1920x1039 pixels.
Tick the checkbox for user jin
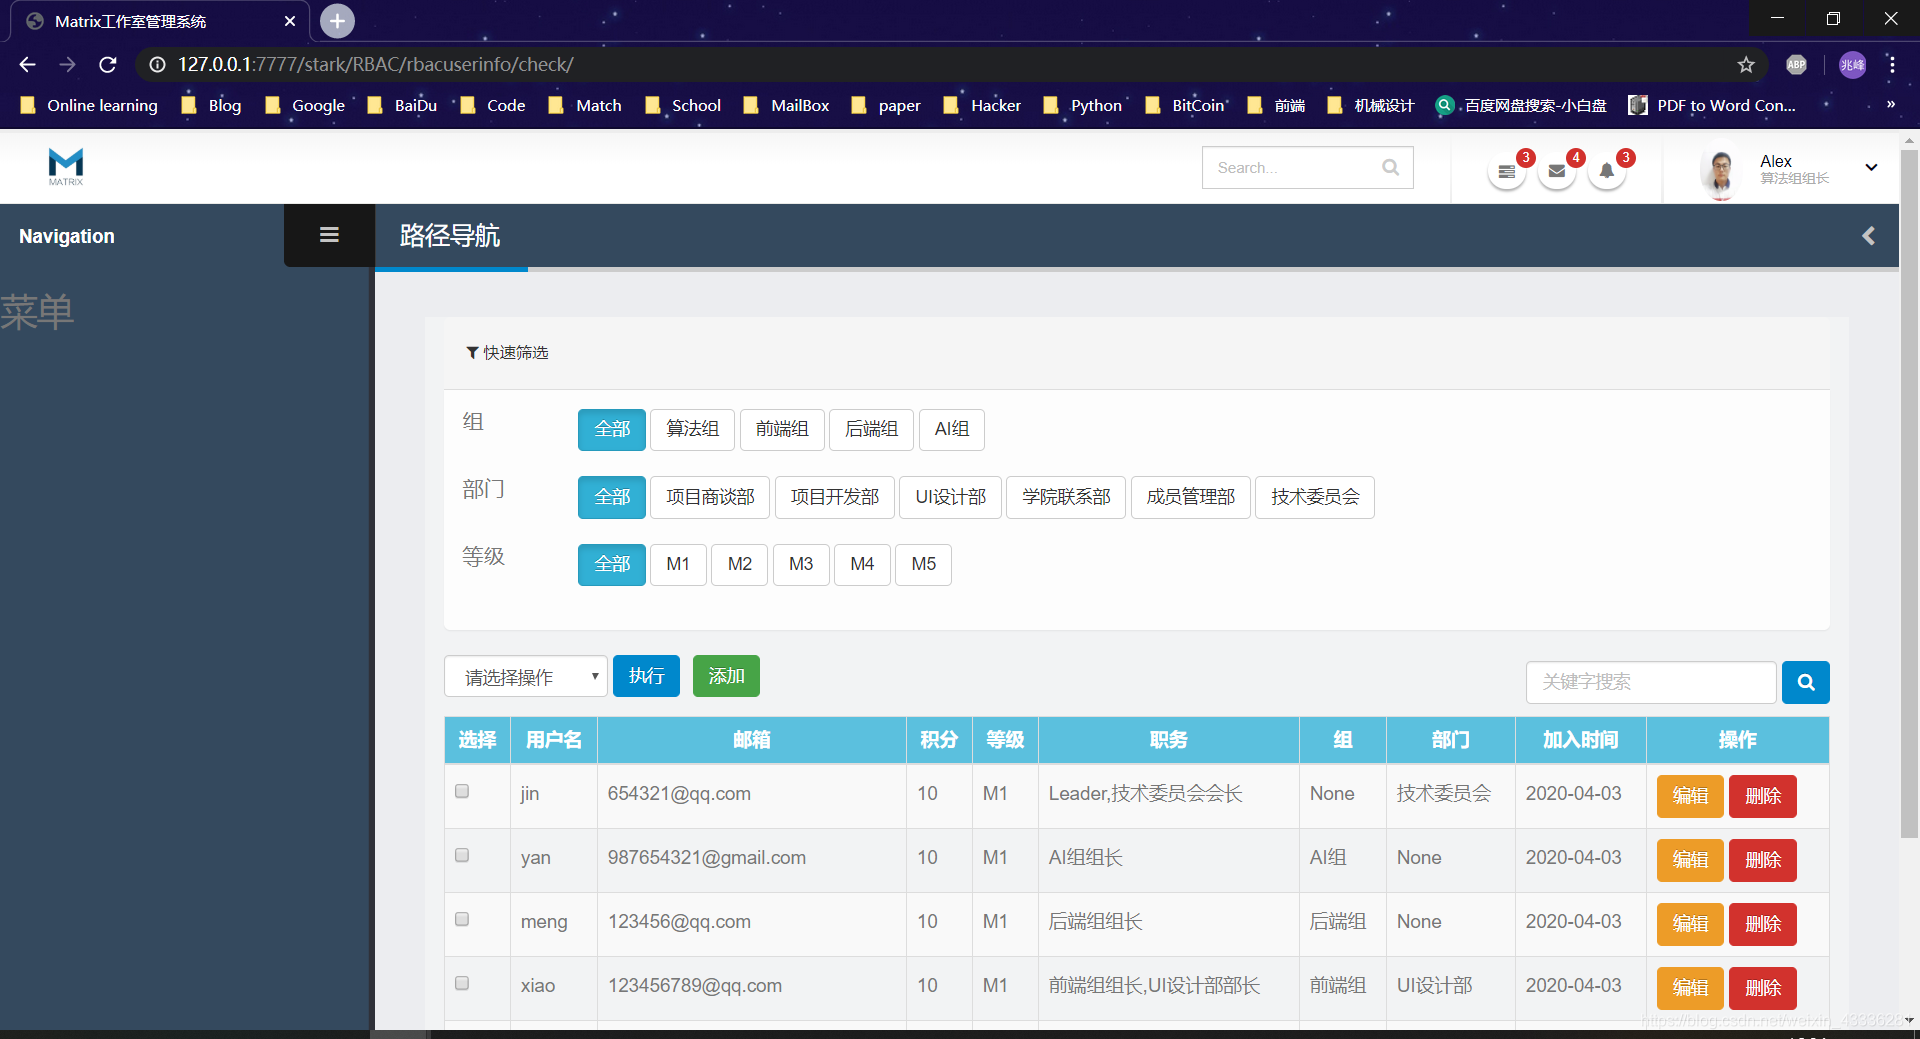pyautogui.click(x=462, y=791)
